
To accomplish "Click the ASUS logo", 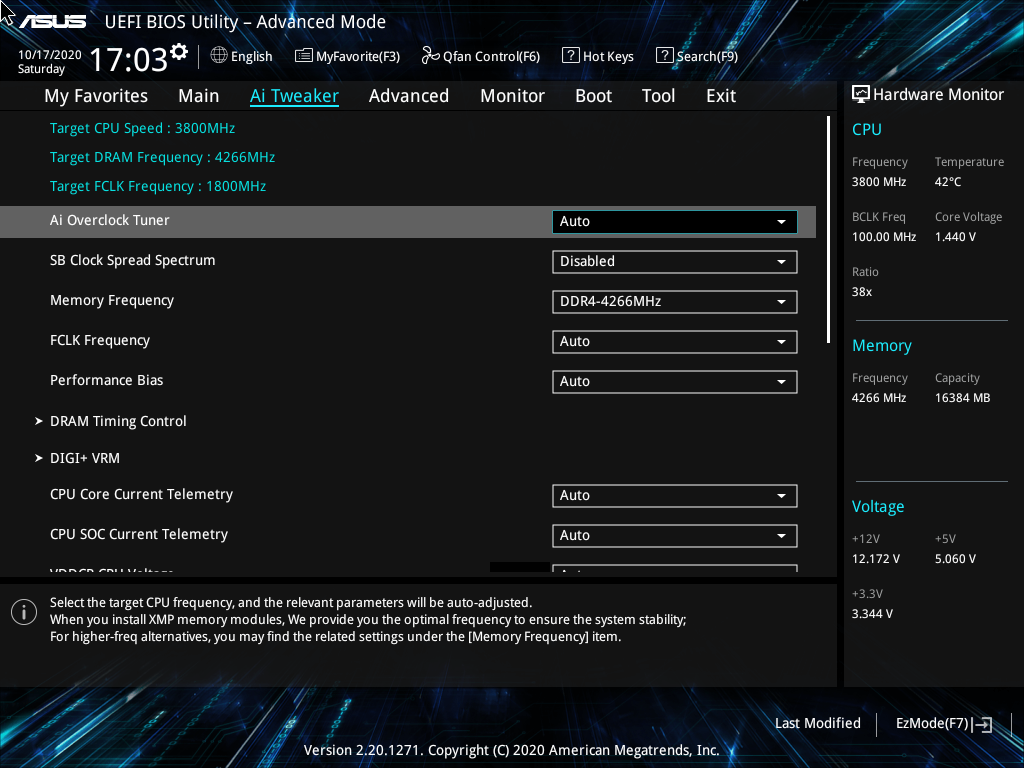I will tap(53, 22).
